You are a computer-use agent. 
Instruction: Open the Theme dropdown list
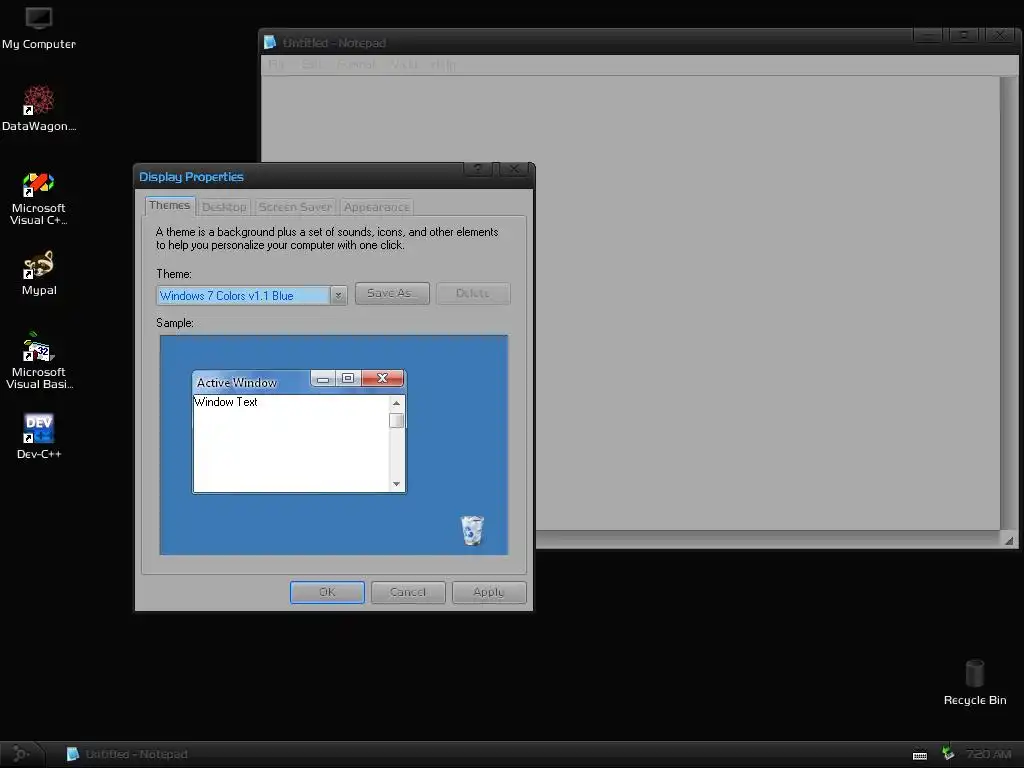(x=338, y=295)
